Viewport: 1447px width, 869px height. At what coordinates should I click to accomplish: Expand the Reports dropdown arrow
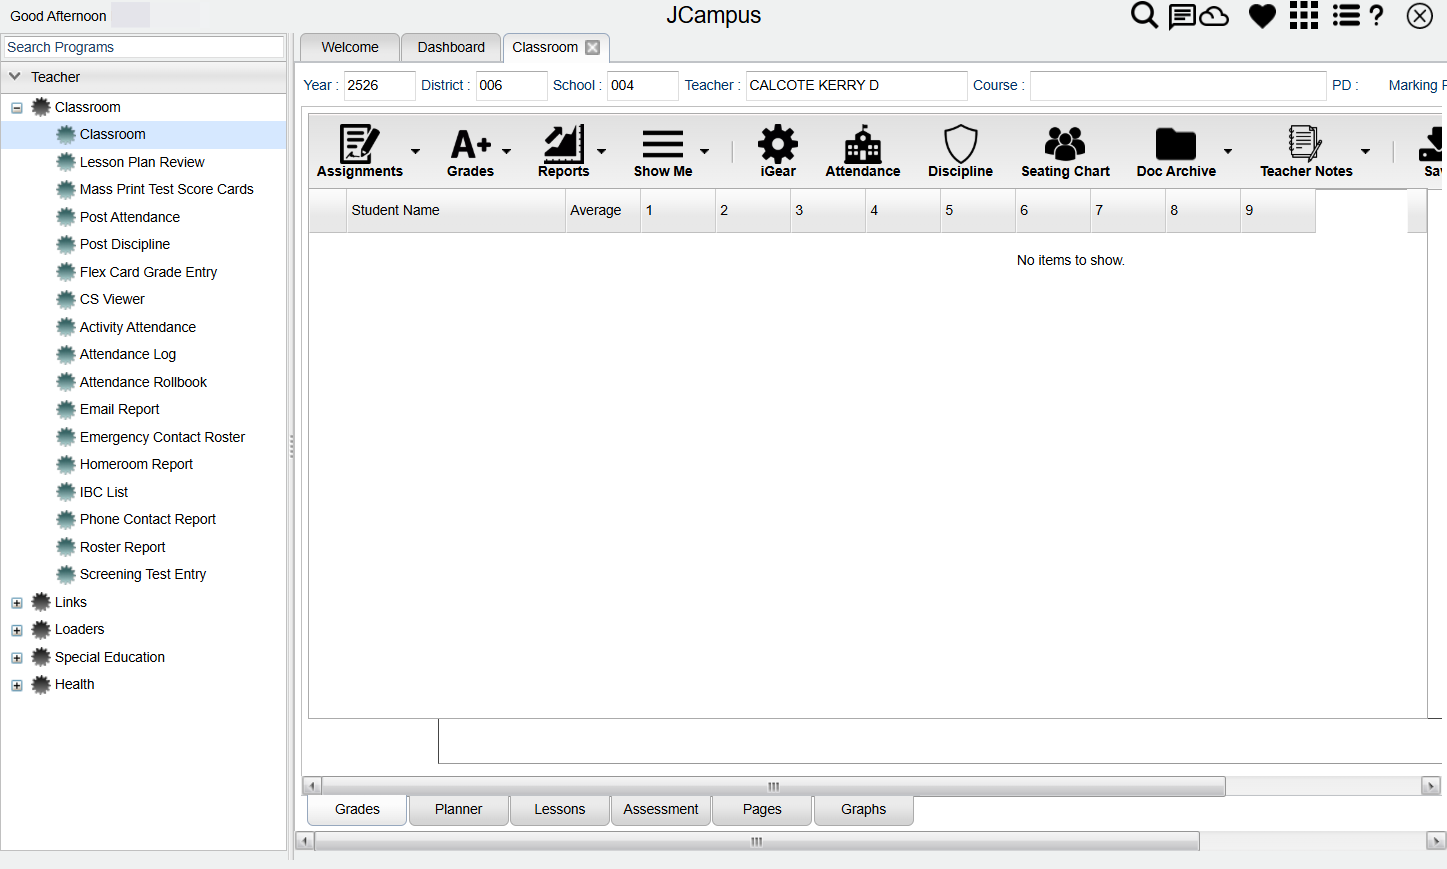point(602,151)
